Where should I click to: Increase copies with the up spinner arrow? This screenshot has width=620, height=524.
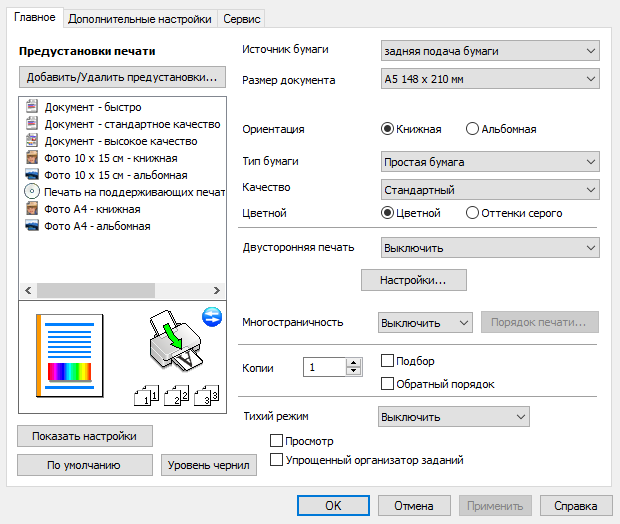point(354,362)
